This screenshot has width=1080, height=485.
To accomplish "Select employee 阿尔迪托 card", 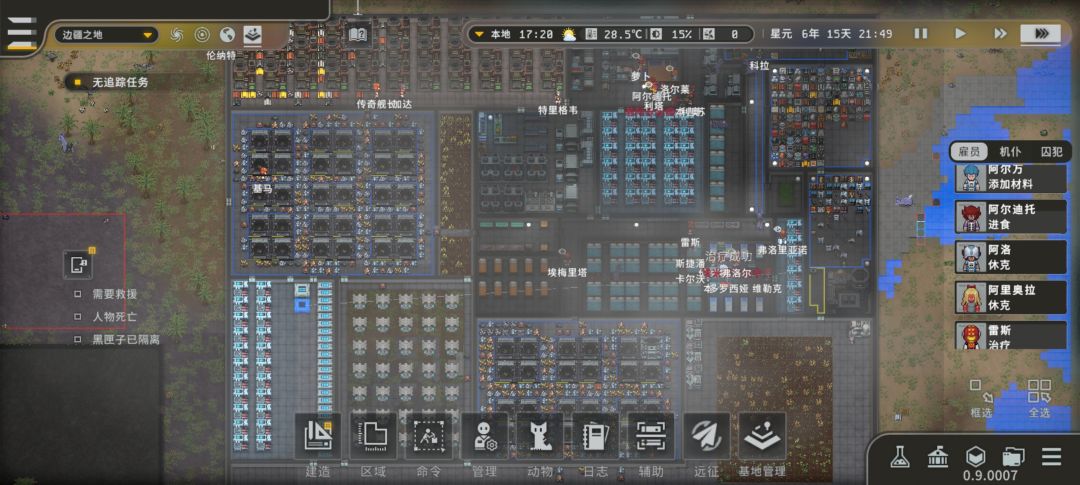I will (x=1010, y=217).
